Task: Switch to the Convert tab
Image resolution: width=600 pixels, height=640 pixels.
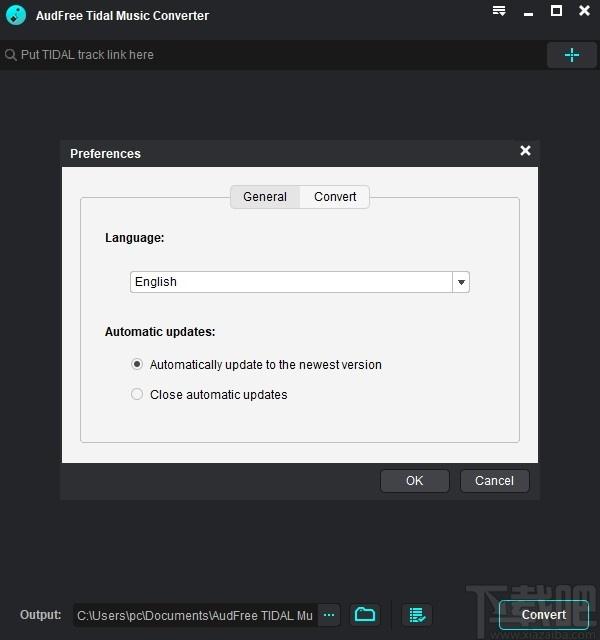Action: pyautogui.click(x=335, y=197)
